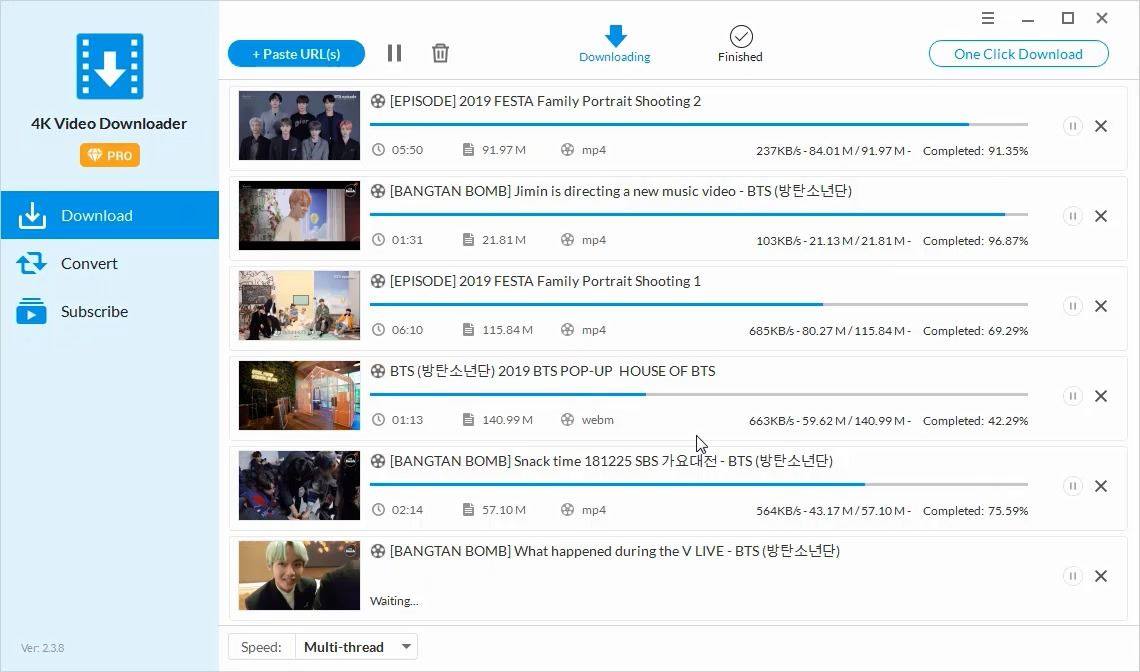Open the Speed Multi-thread dropdown
Image resolution: width=1140 pixels, height=672 pixels.
point(356,647)
